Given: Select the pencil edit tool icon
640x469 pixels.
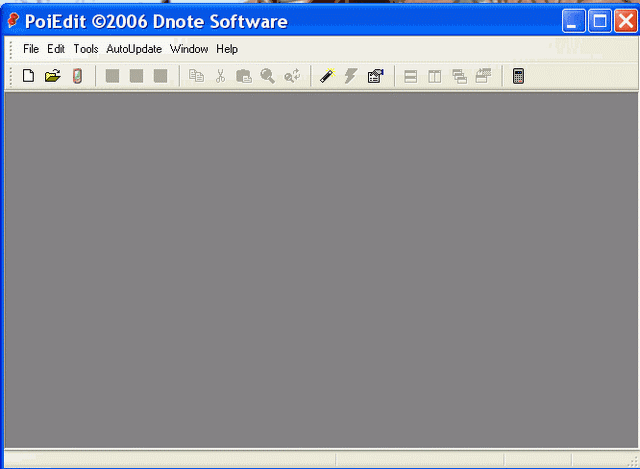Looking at the screenshot, I should tap(327, 76).
